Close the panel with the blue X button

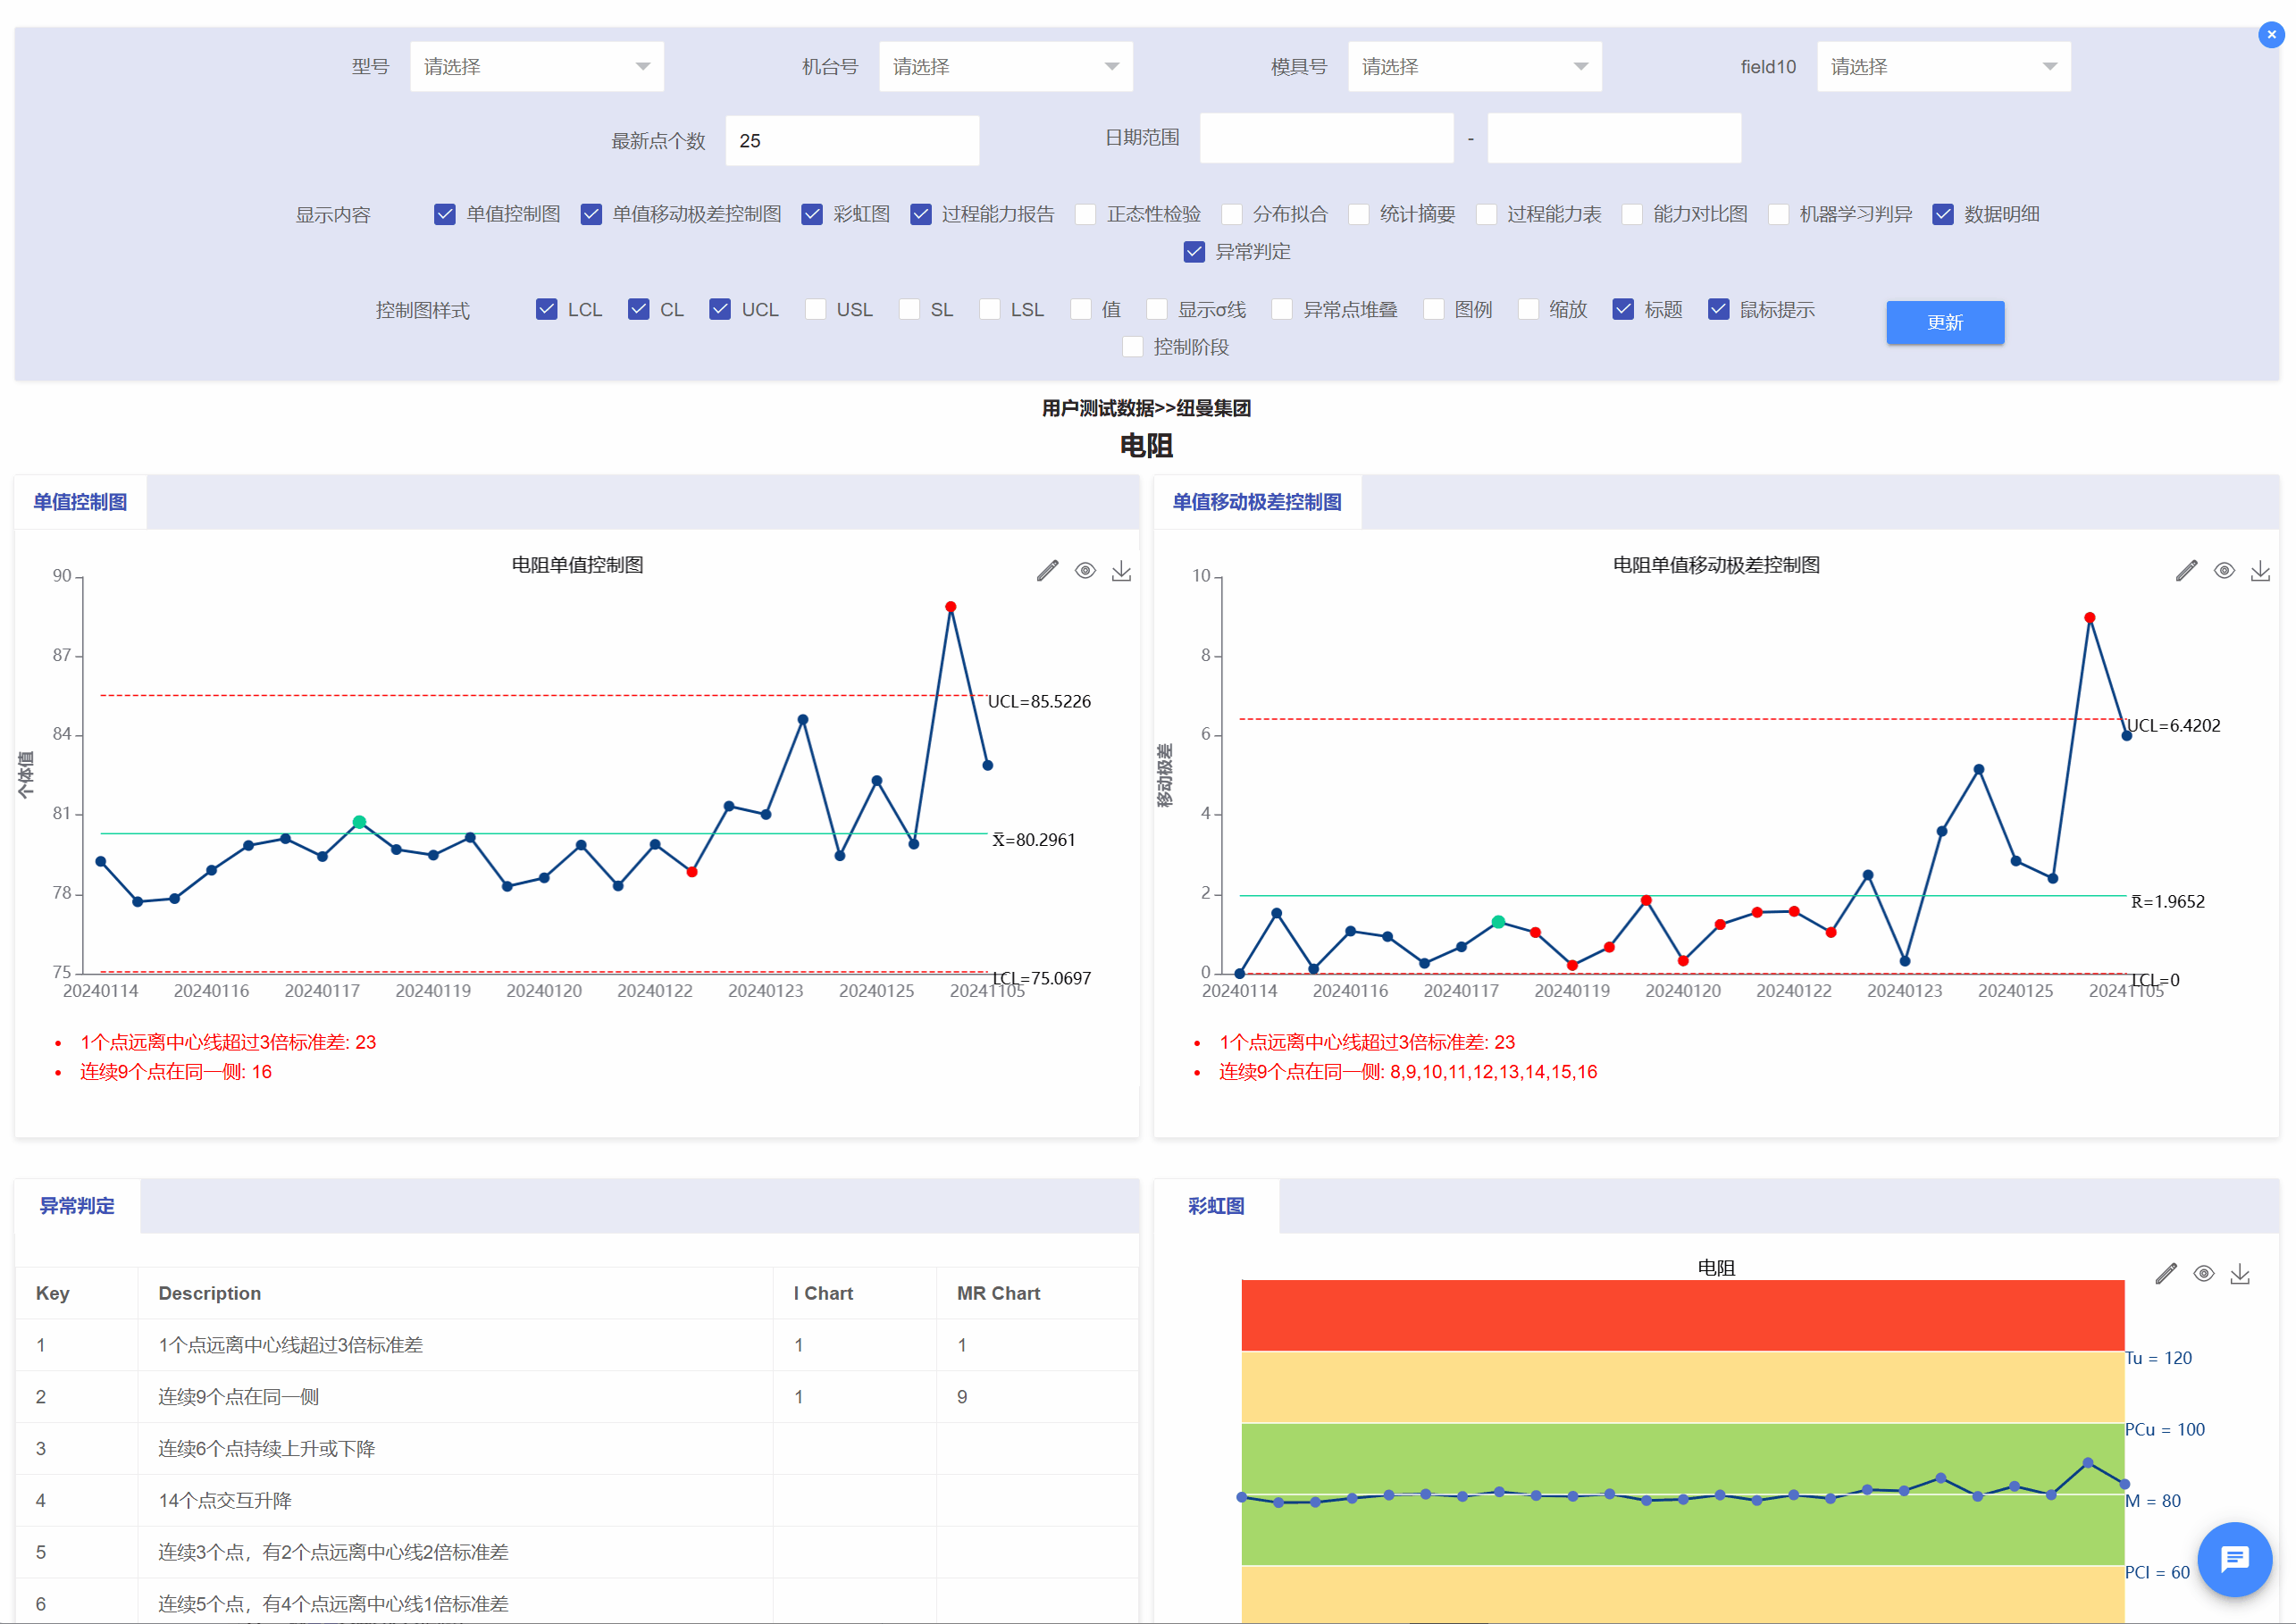click(2271, 34)
